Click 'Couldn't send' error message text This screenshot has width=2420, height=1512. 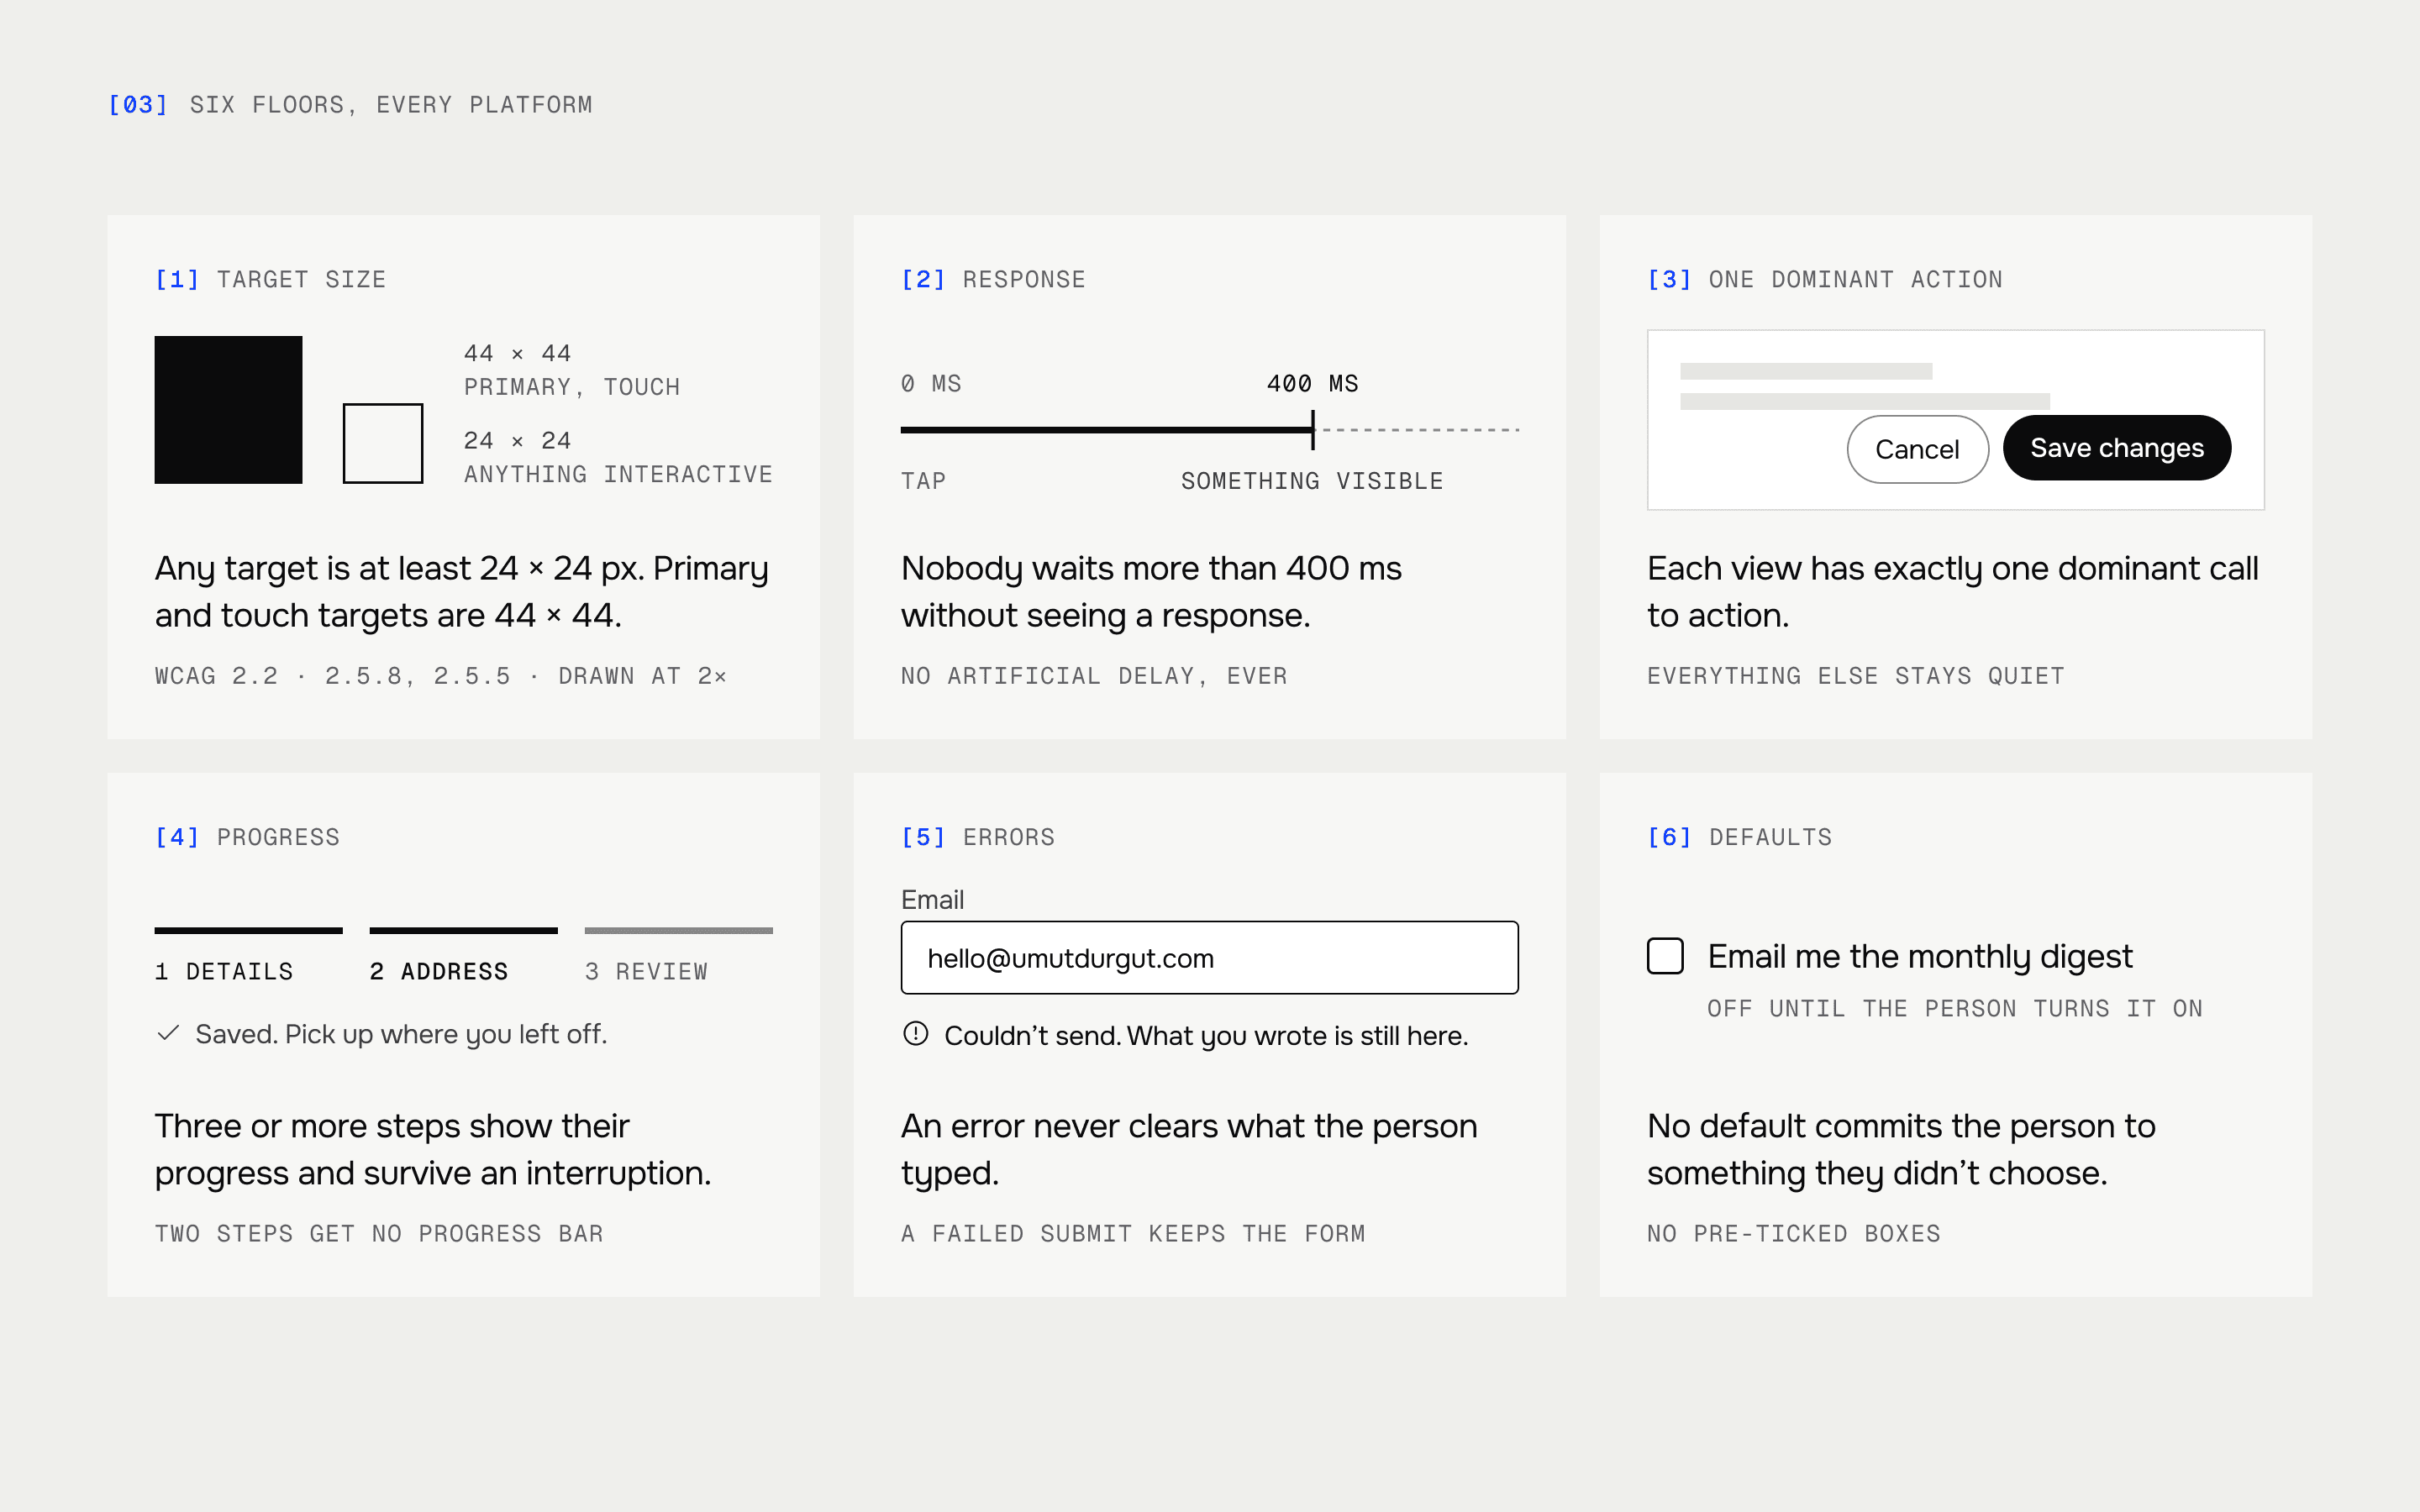pyautogui.click(x=1206, y=1036)
